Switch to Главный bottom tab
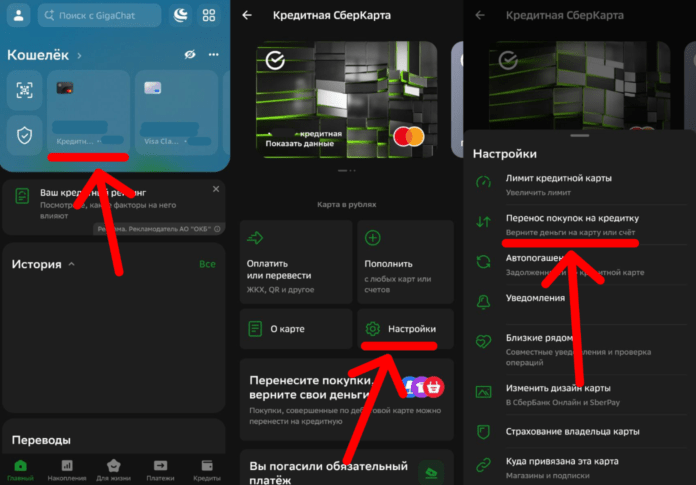 point(20,470)
